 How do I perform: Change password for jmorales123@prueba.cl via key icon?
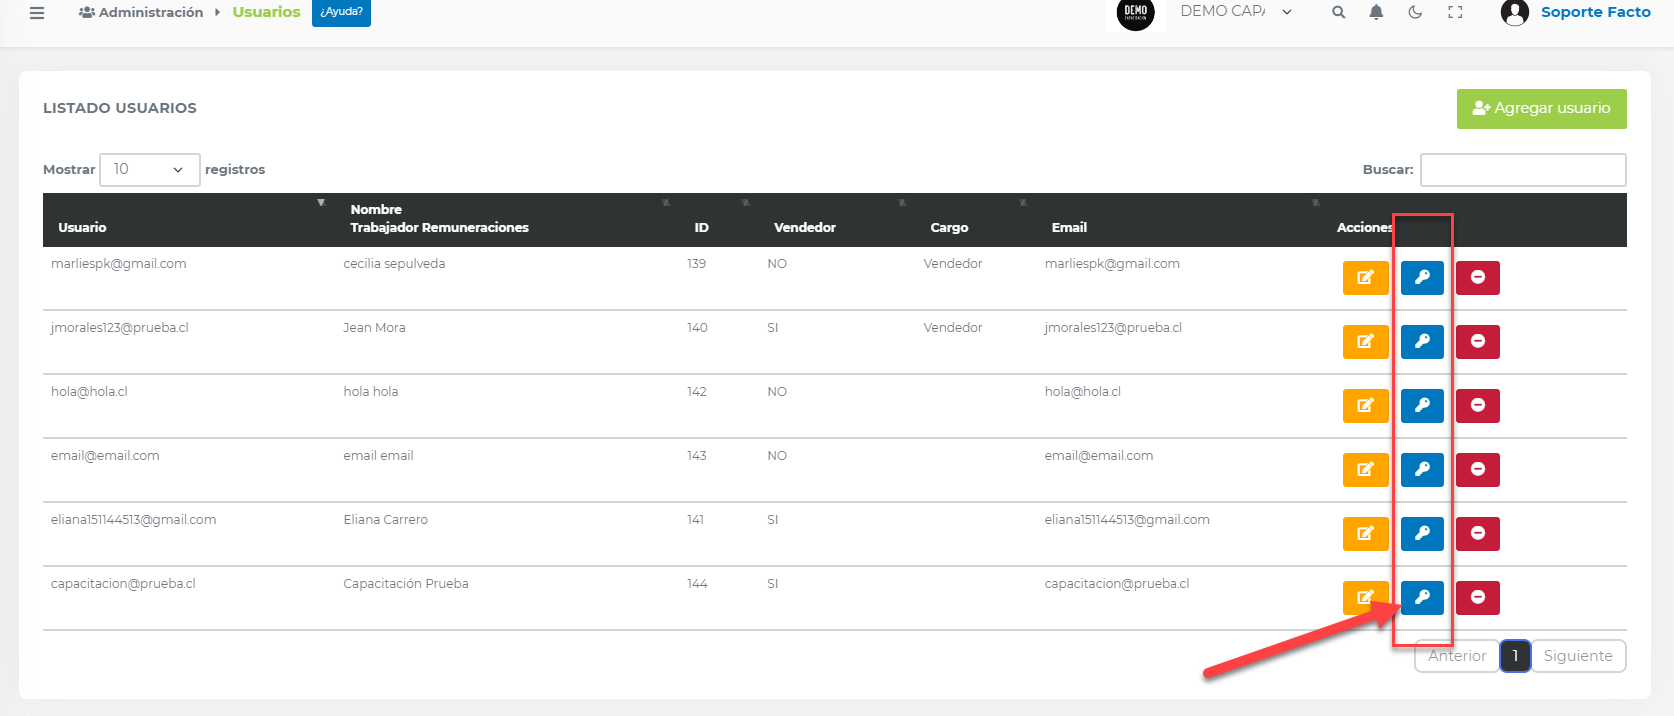point(1422,342)
